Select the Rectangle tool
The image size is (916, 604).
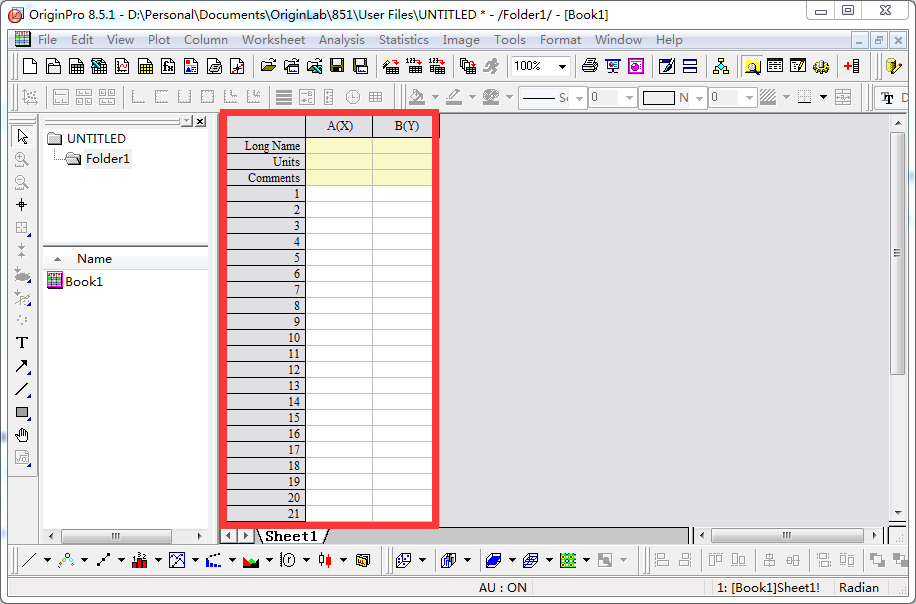[22, 412]
